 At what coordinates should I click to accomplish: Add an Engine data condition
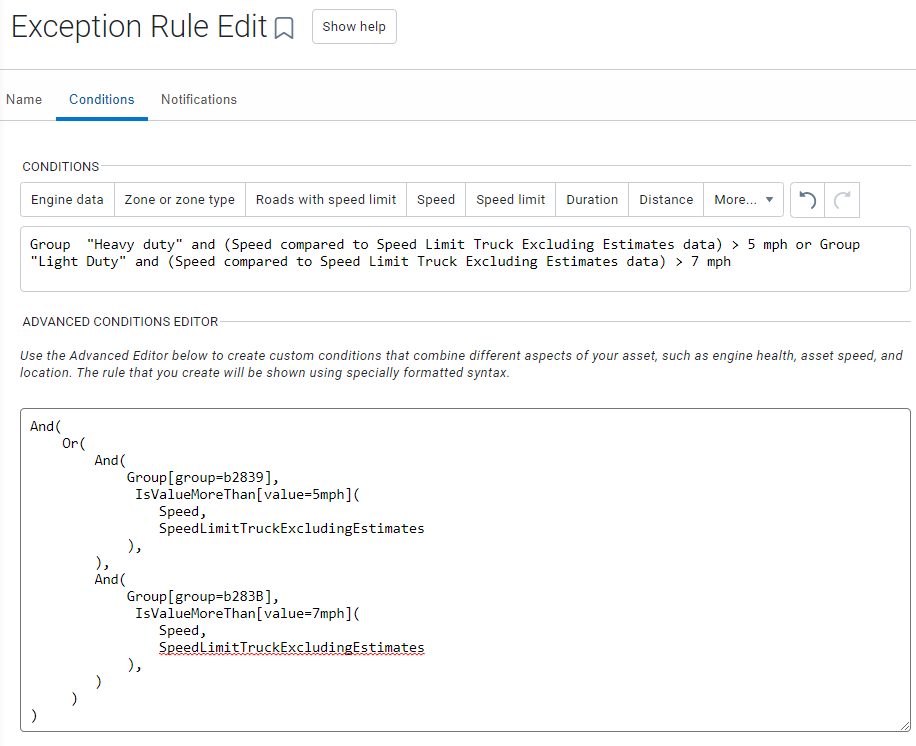(x=67, y=200)
